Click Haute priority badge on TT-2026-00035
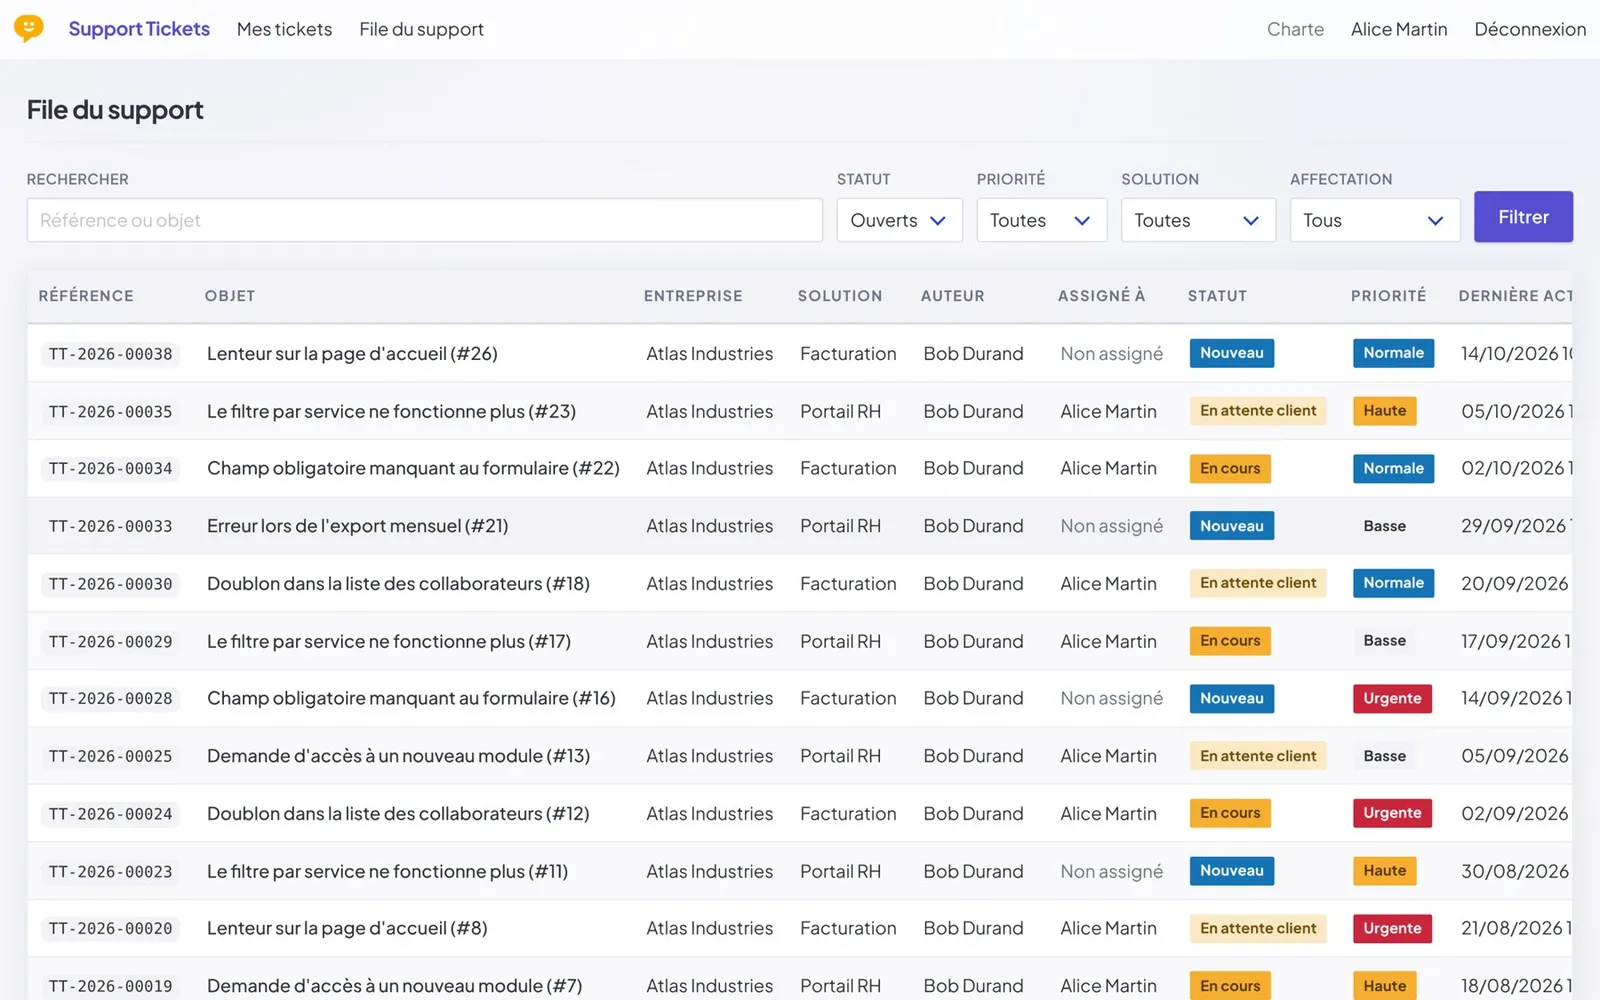Image resolution: width=1600 pixels, height=1000 pixels. click(x=1384, y=411)
